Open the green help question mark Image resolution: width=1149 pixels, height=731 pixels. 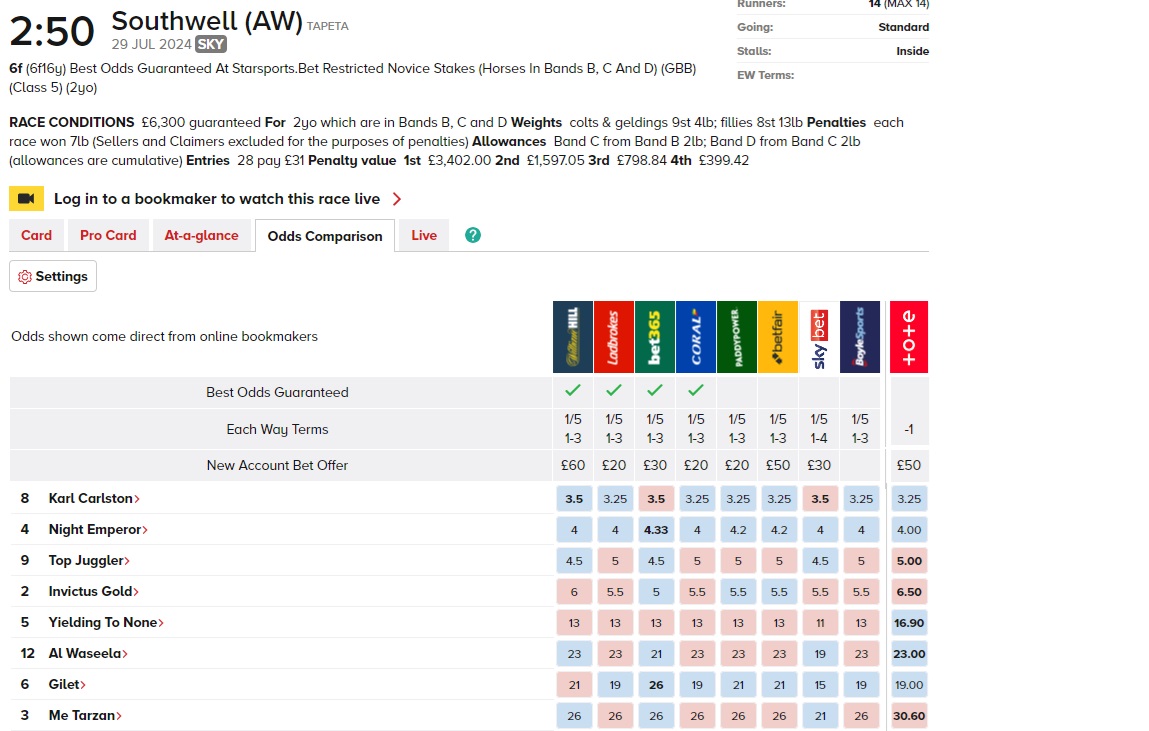471,235
